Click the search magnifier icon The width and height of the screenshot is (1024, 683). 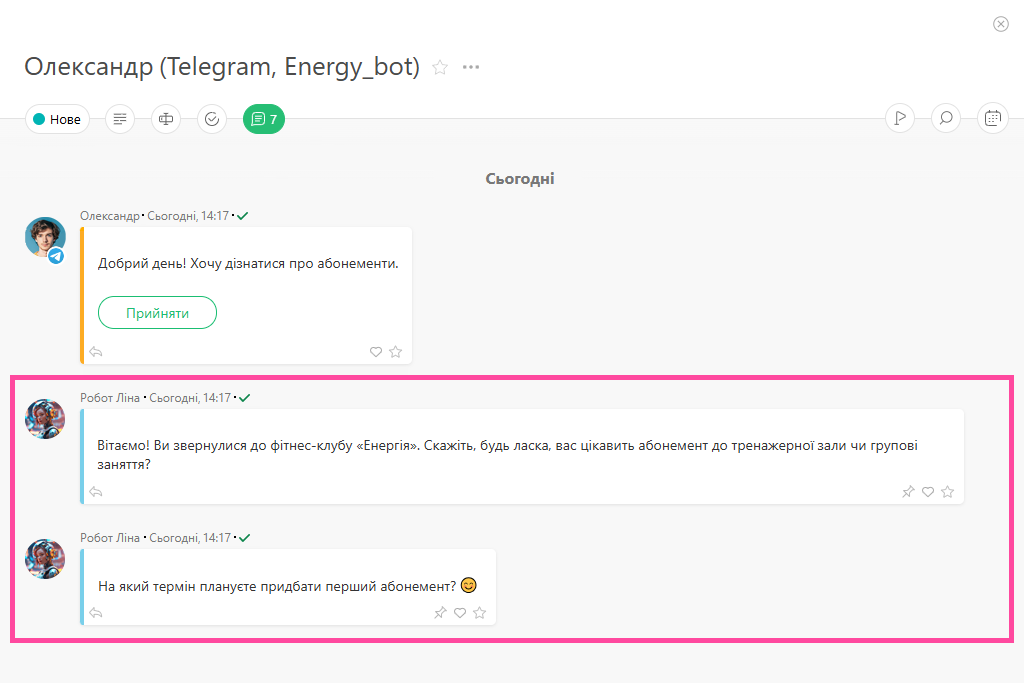point(946,119)
